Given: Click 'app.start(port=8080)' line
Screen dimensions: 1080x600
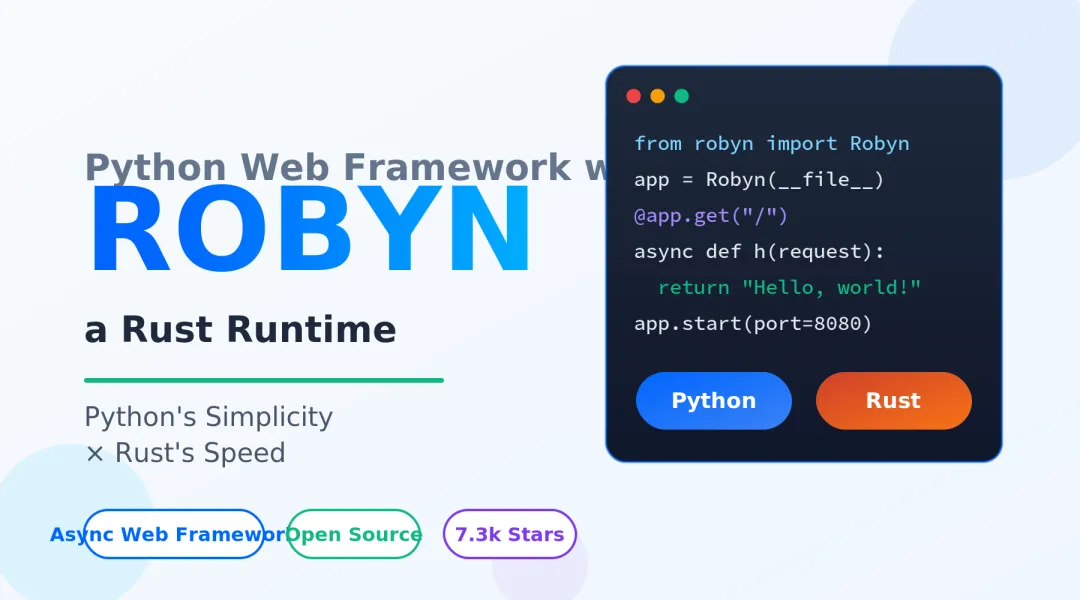Looking at the screenshot, I should (753, 323).
